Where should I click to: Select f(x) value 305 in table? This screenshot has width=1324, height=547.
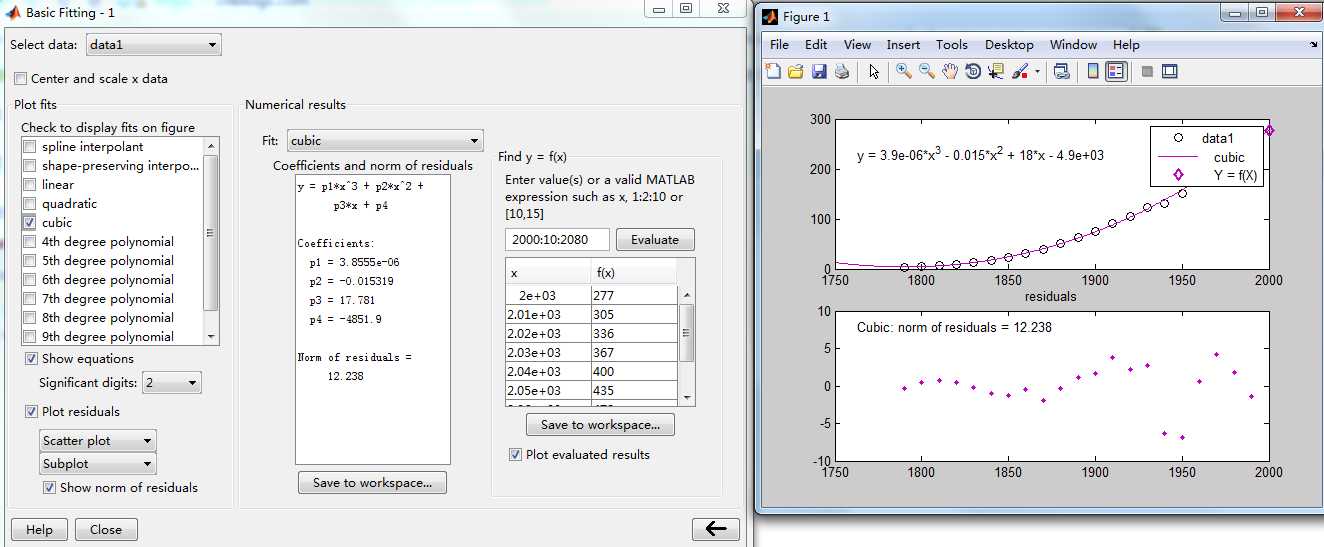click(x=633, y=315)
